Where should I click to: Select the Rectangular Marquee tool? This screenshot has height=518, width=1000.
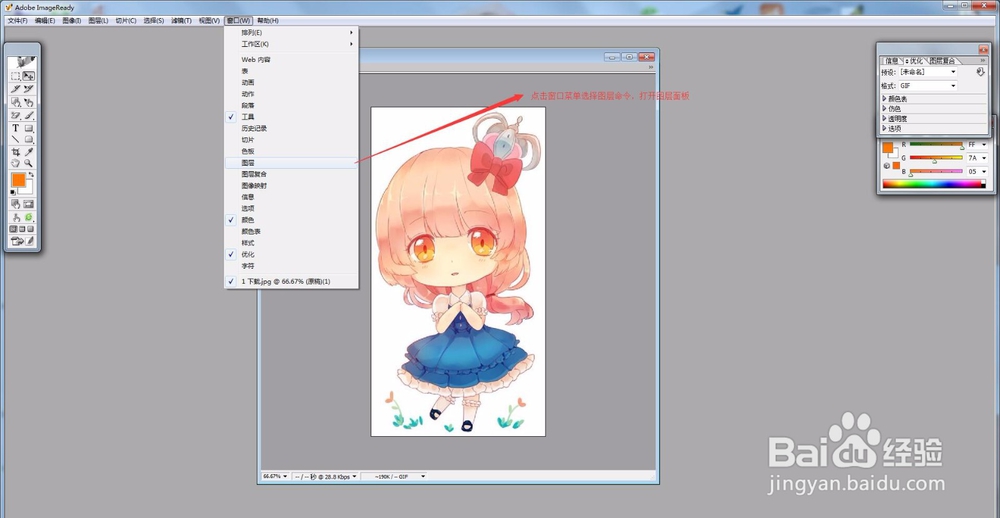click(15, 76)
